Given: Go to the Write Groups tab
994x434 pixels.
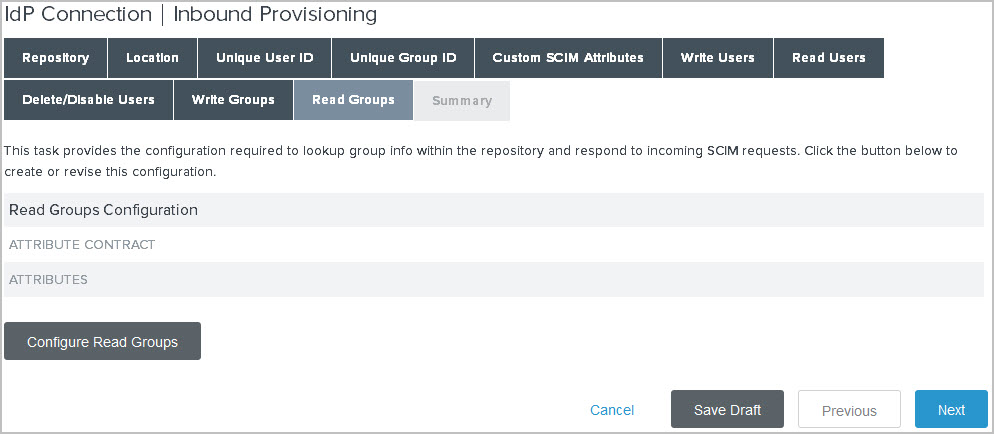Looking at the screenshot, I should tap(233, 100).
